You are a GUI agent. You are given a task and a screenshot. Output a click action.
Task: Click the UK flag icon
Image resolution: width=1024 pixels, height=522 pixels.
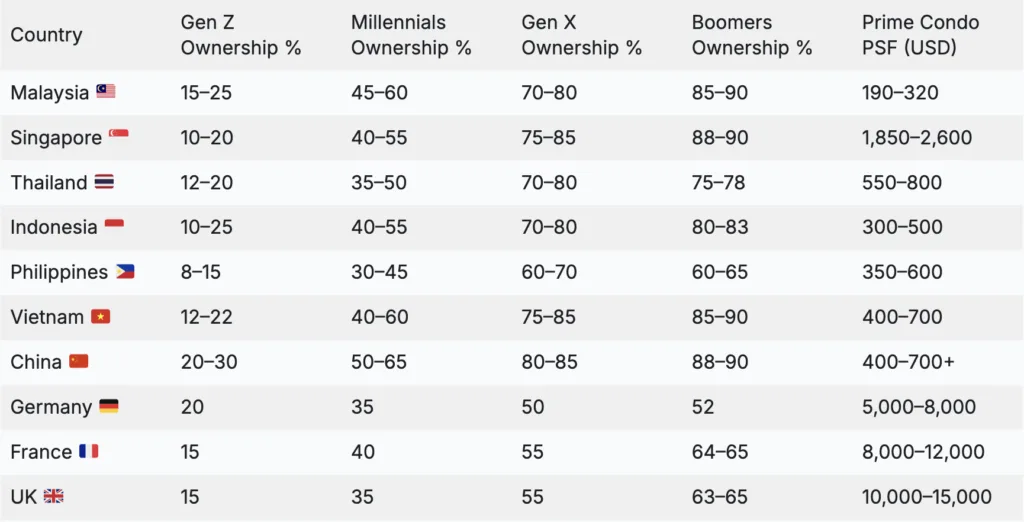pos(54,496)
